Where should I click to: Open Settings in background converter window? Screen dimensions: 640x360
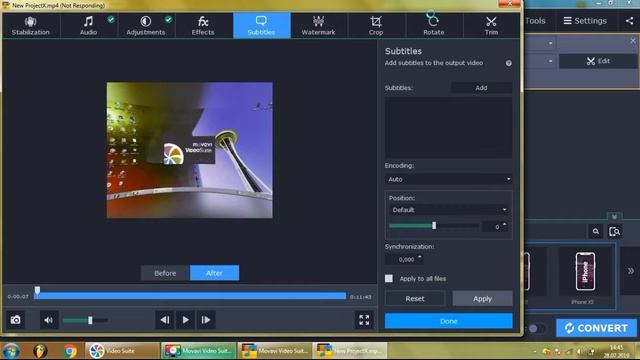(x=585, y=20)
